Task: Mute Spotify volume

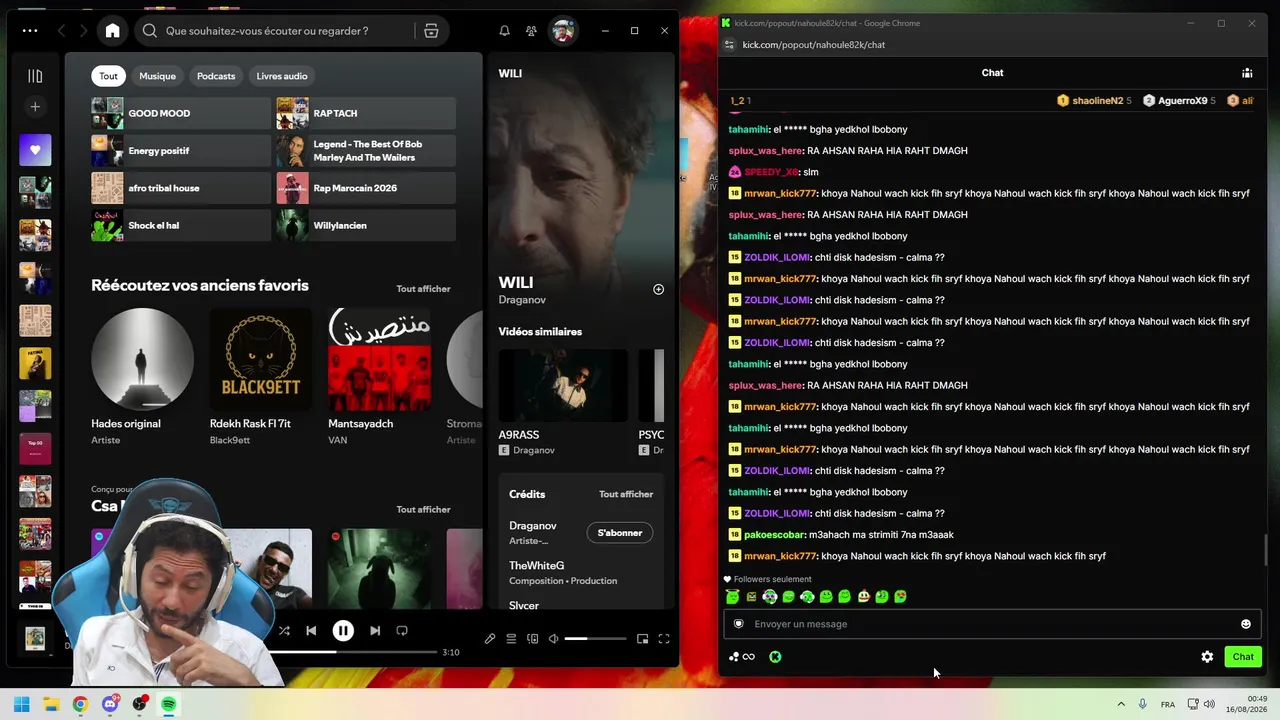Action: click(x=553, y=639)
